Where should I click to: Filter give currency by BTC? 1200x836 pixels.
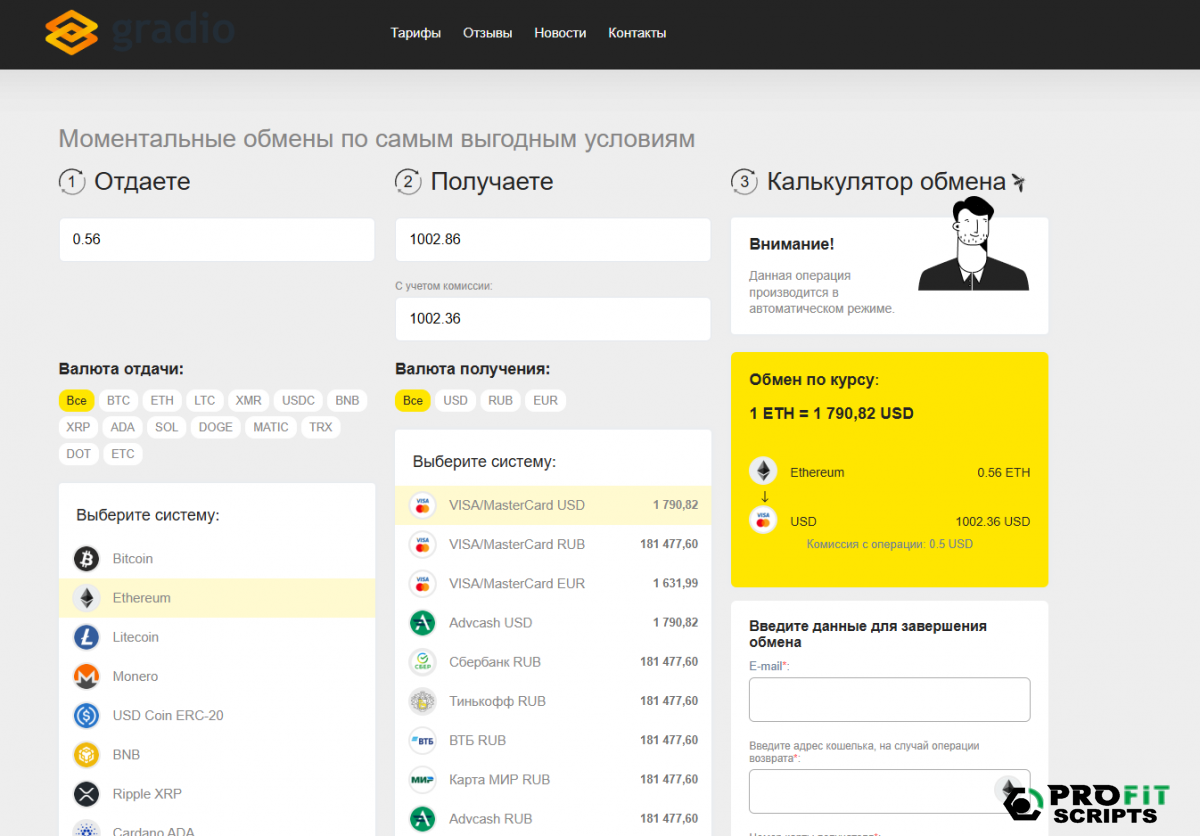point(118,400)
